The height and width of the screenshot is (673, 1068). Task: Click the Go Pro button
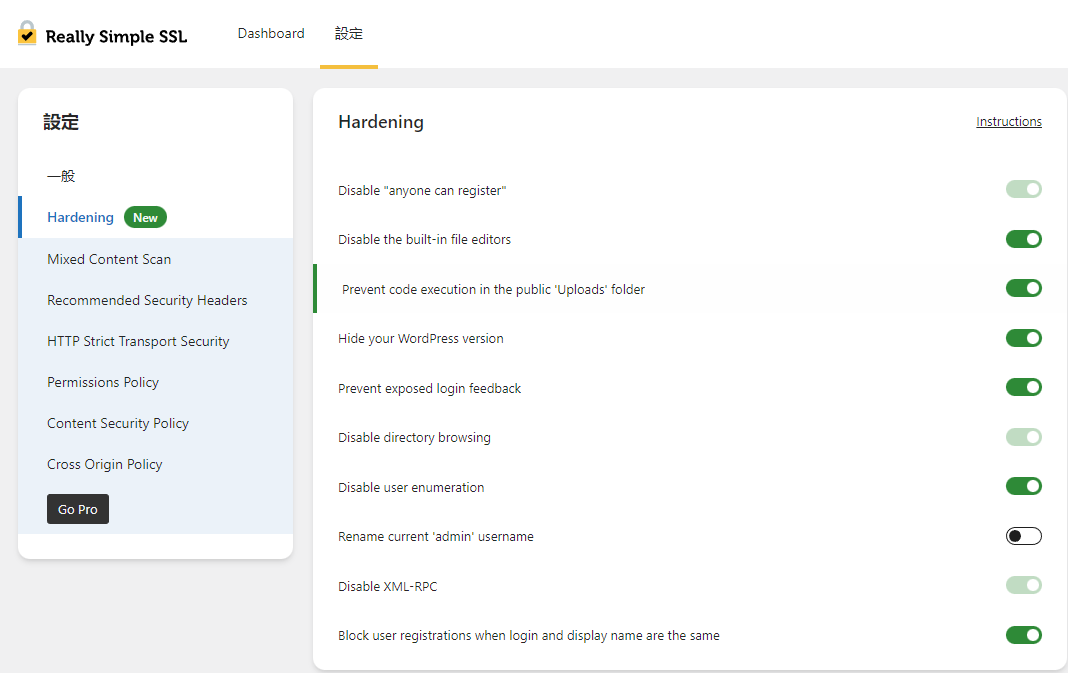tap(78, 509)
